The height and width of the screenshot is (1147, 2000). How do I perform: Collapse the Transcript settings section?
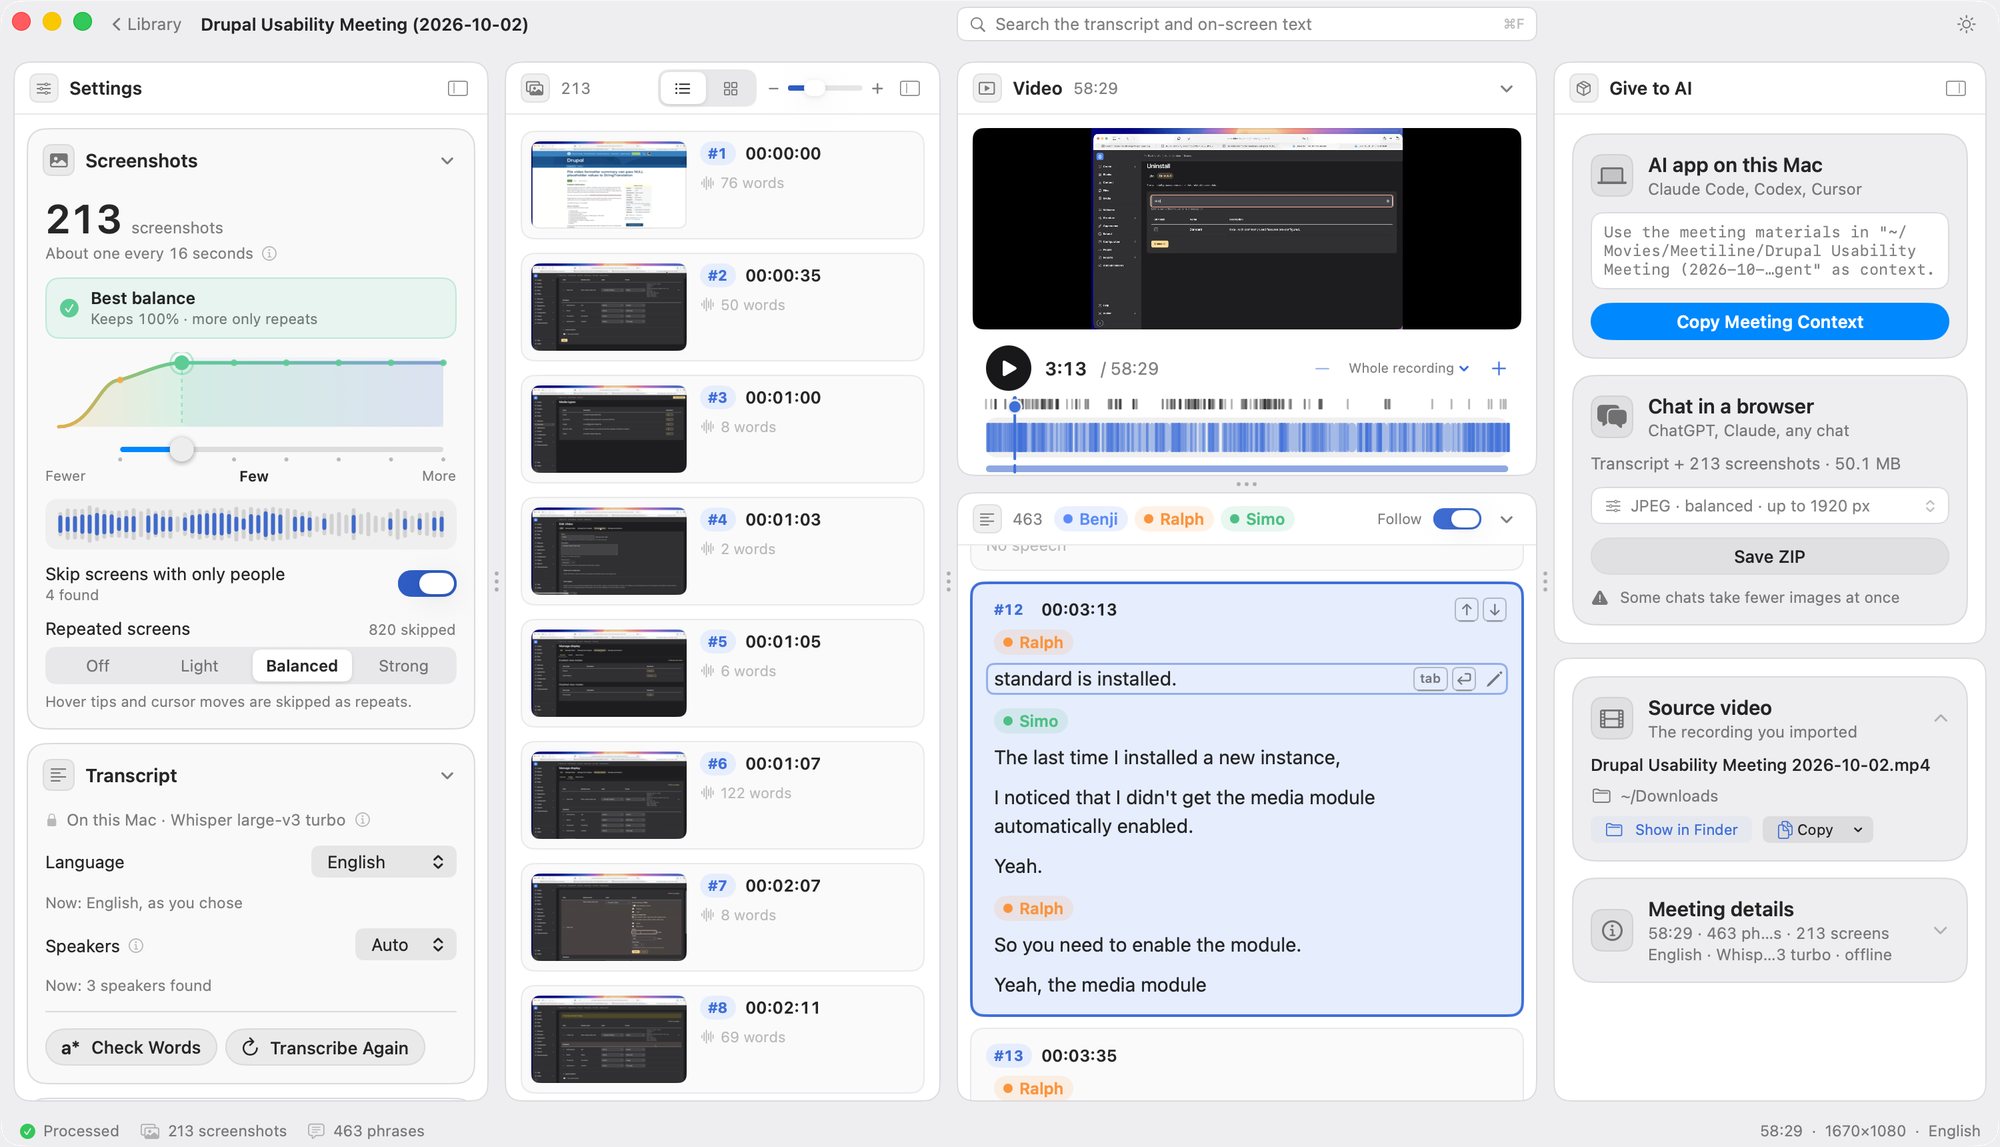447,775
